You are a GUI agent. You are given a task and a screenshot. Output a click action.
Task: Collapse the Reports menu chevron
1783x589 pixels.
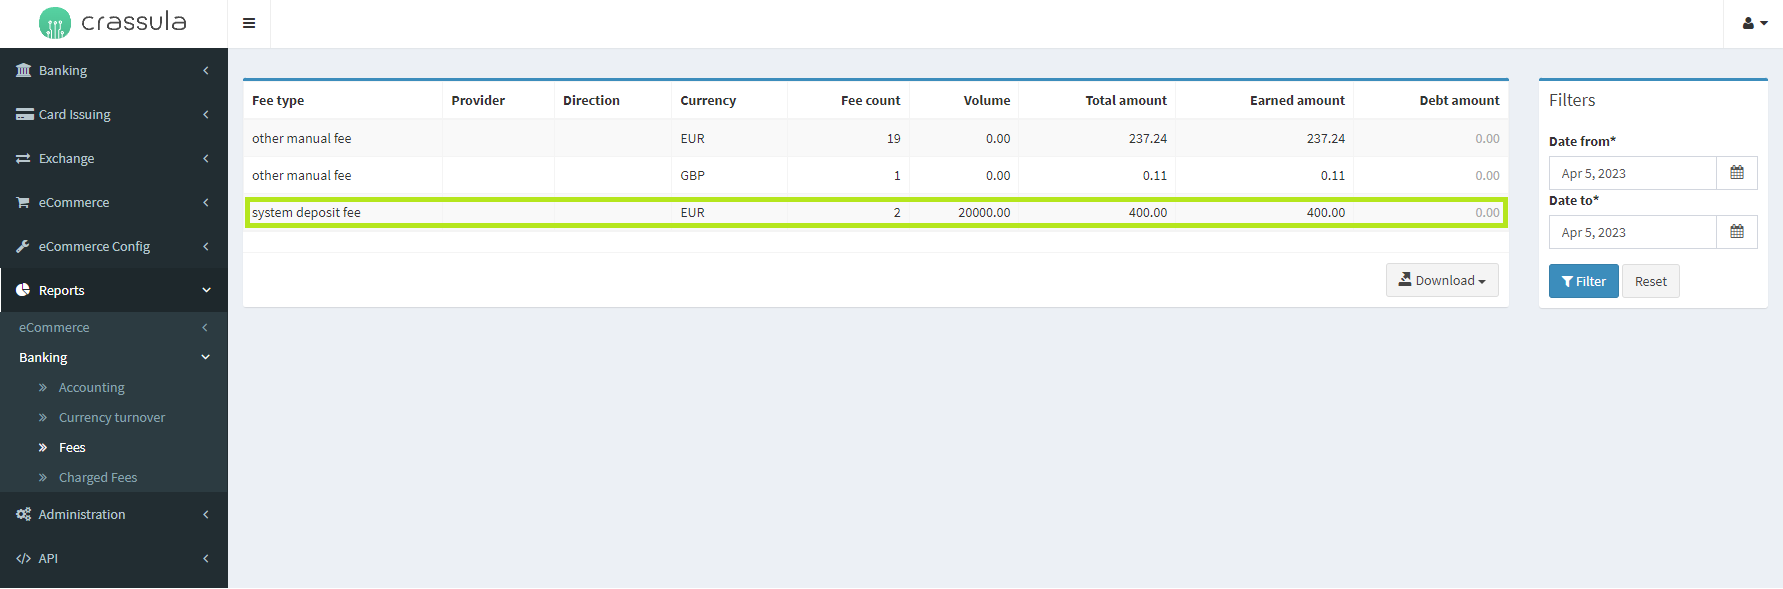click(206, 290)
